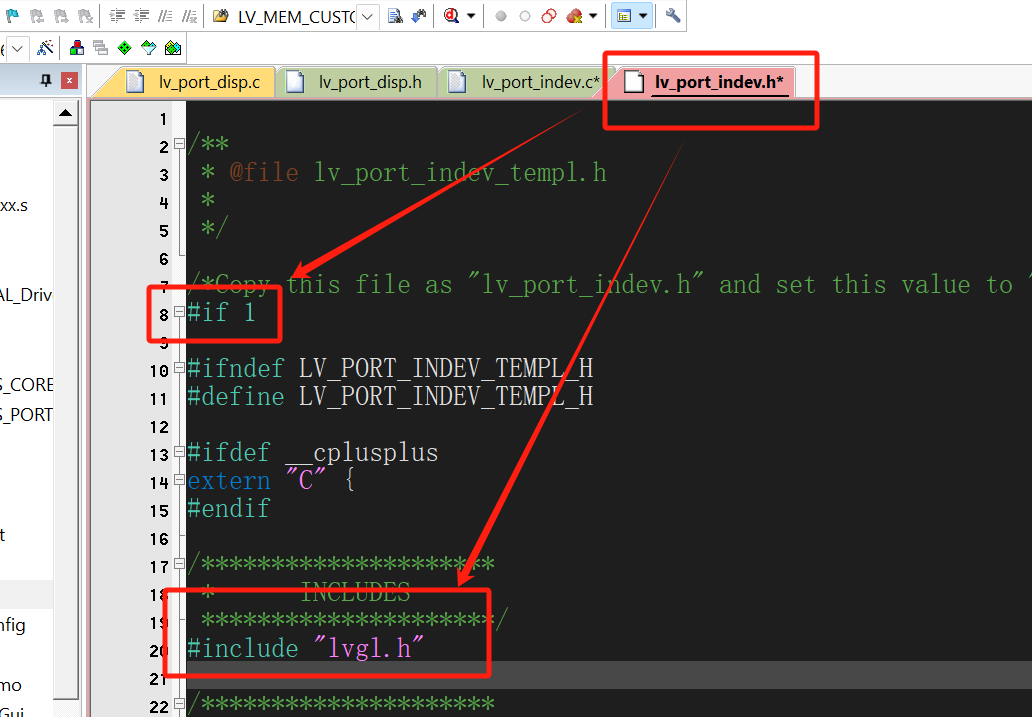The height and width of the screenshot is (717, 1032).
Task: Click the bookmark flag icon in toolbar
Action: pyautogui.click(x=14, y=16)
